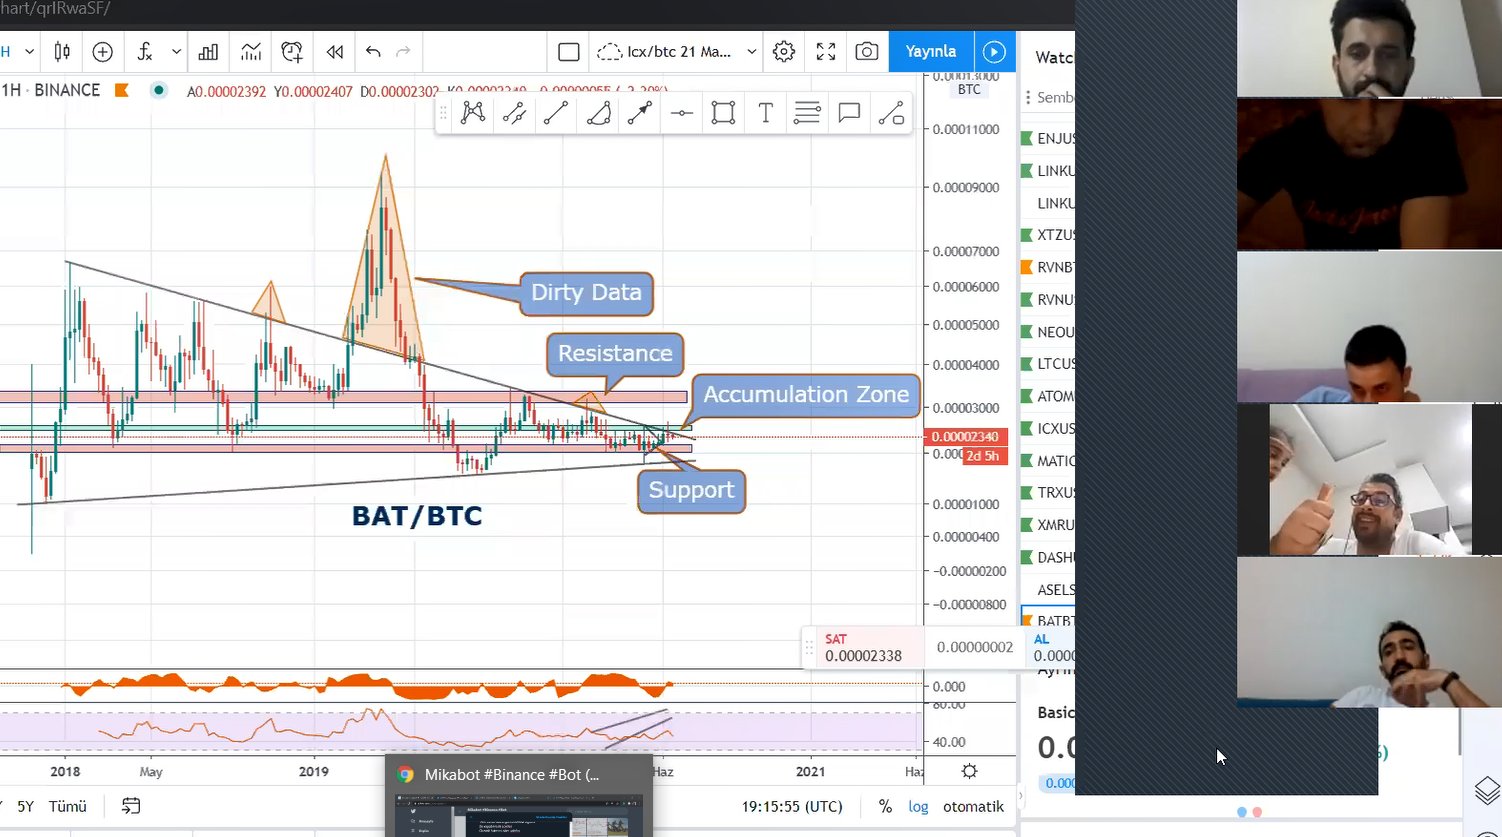Select the horizontal line tool

682,113
